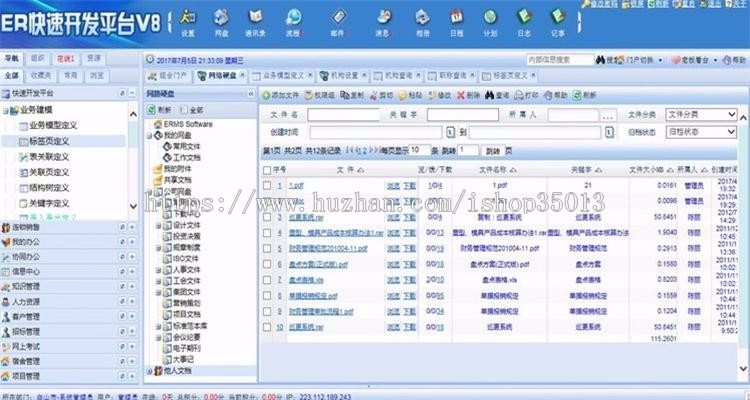Click 刷新 in 网络硬盘 tree panel

(x=158, y=110)
